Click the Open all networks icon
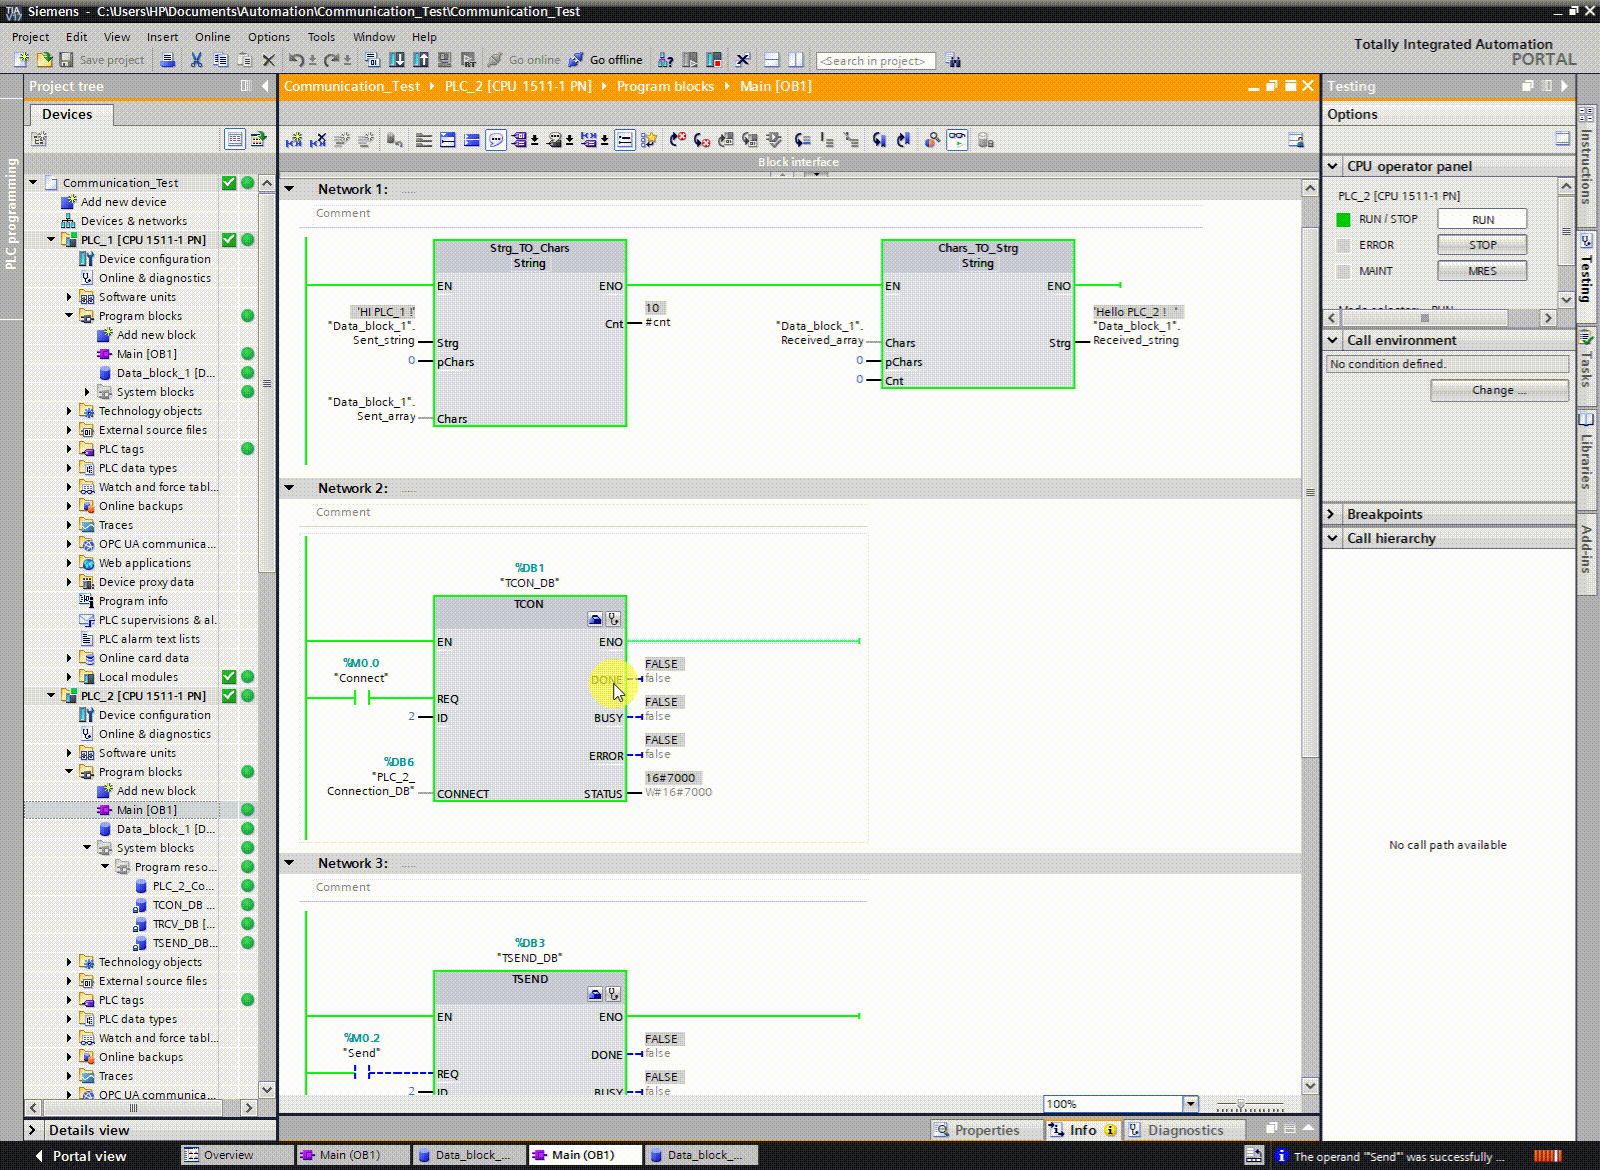Viewport: 1600px width, 1170px height. click(448, 140)
